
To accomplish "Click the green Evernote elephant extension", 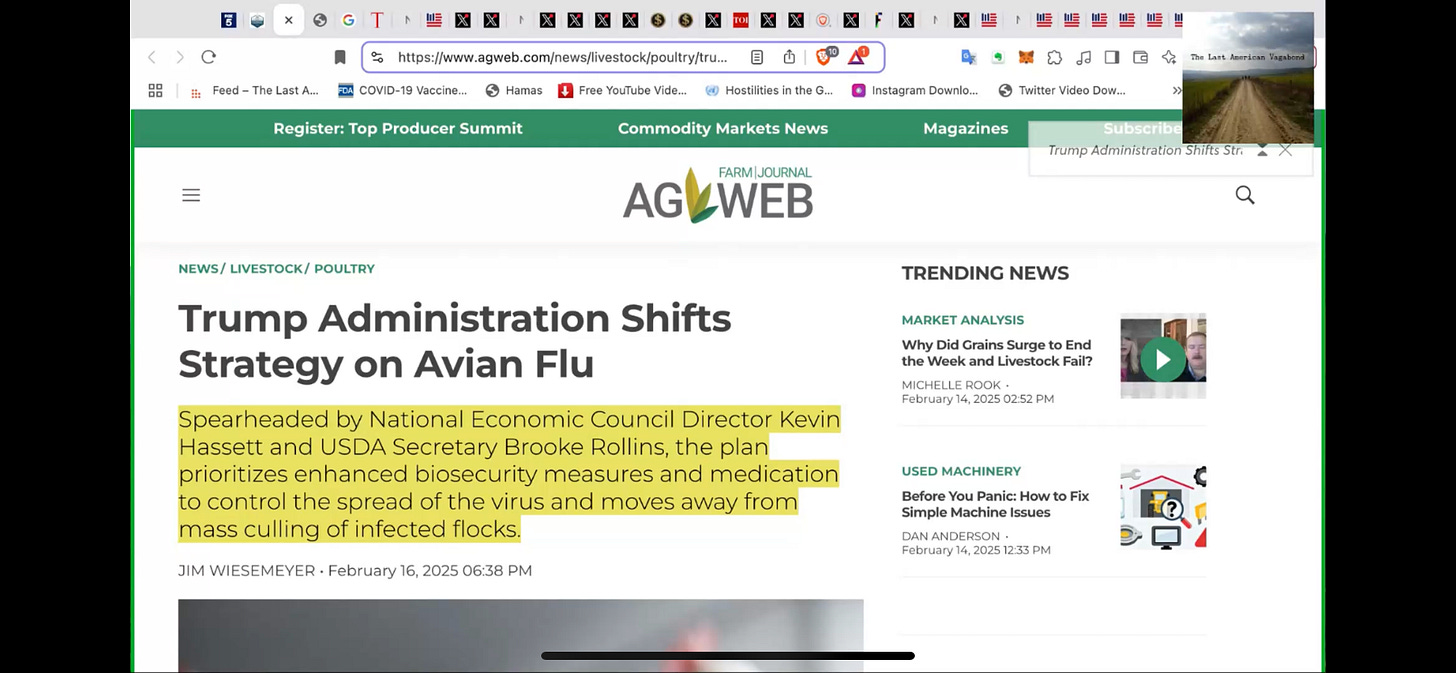I will point(998,57).
